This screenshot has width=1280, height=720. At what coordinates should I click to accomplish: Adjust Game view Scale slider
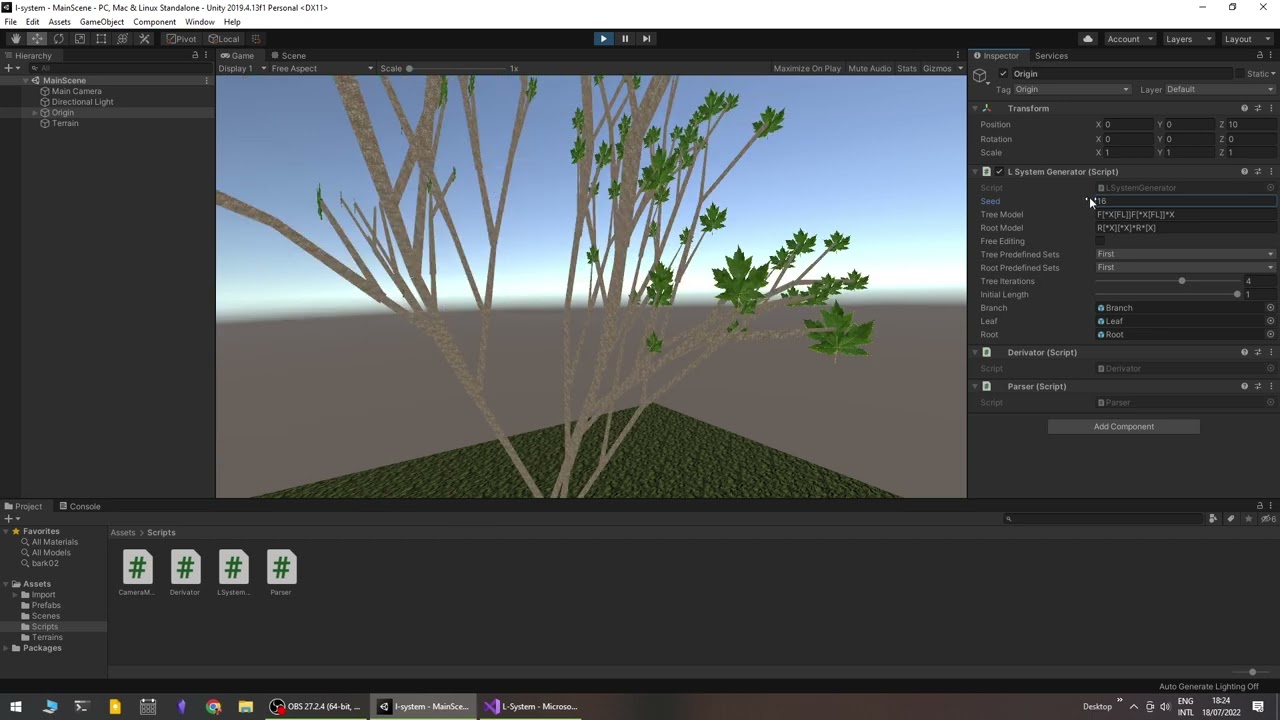click(x=455, y=69)
